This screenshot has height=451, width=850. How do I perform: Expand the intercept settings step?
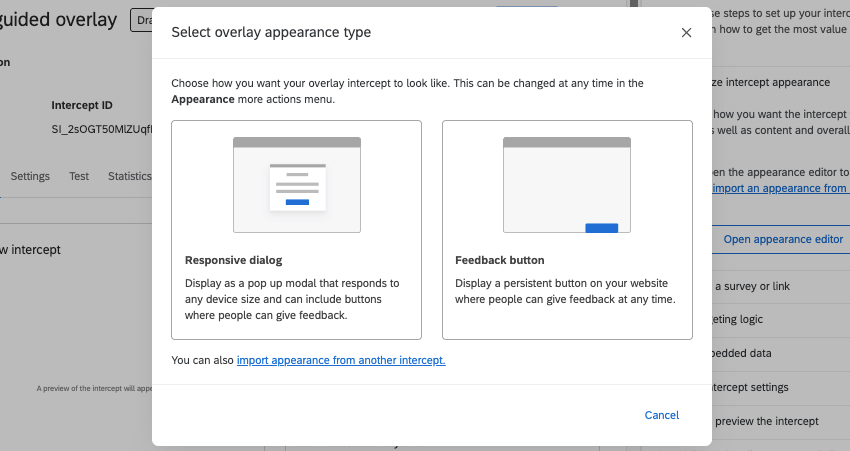tap(749, 387)
